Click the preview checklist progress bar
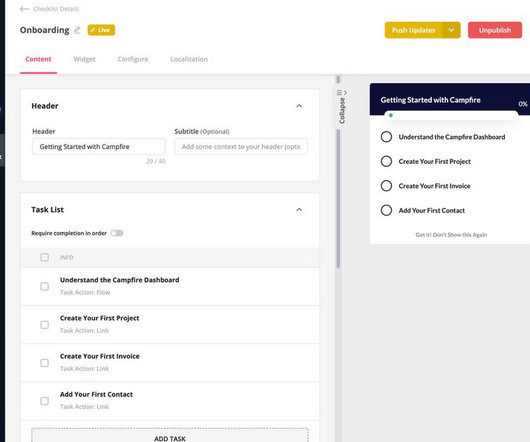 tap(451, 115)
